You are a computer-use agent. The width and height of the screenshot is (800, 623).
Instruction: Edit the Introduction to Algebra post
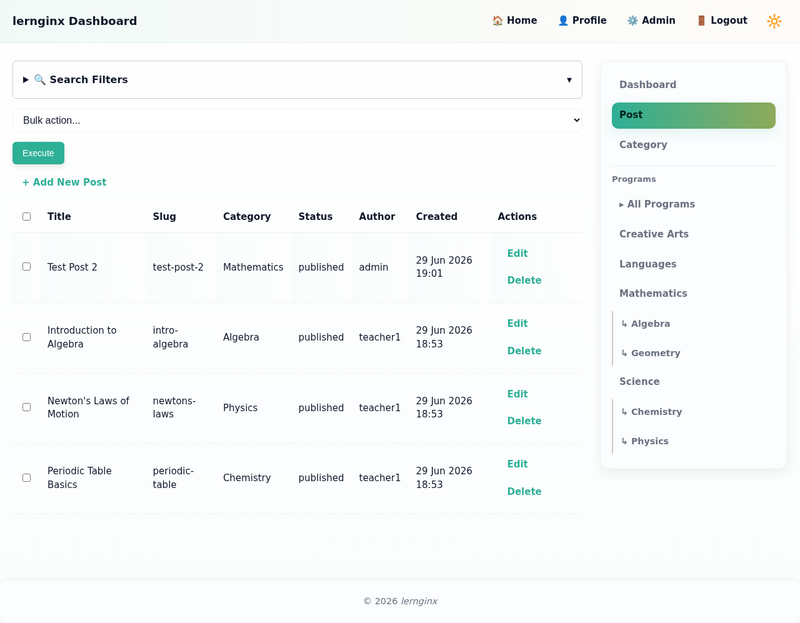pos(517,323)
